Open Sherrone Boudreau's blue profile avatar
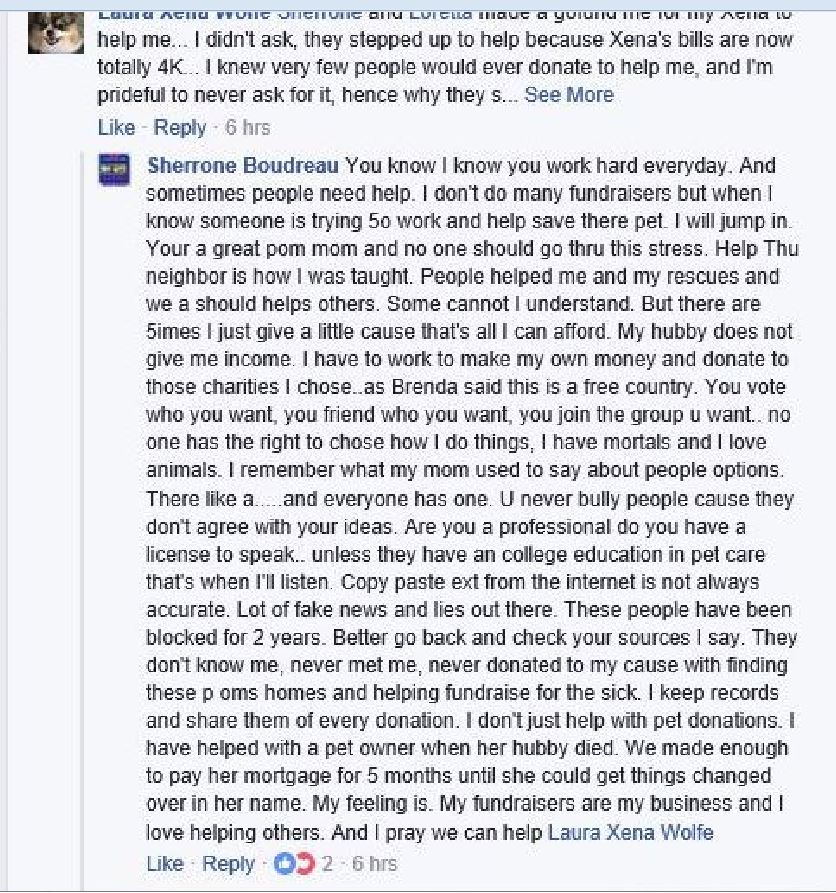 (x=114, y=170)
